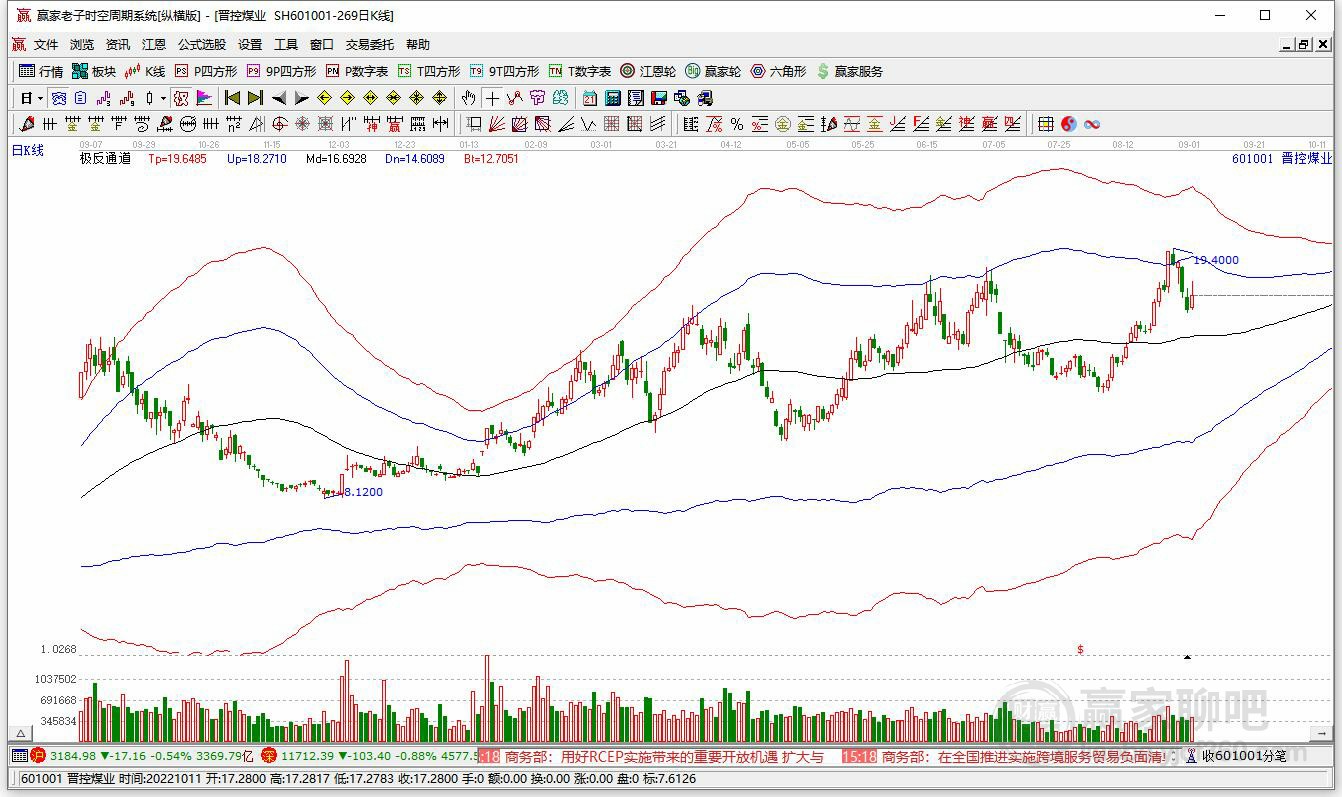1342x797 pixels.
Task: Open the 9P四方形 tool
Action: pyautogui.click(x=281, y=71)
